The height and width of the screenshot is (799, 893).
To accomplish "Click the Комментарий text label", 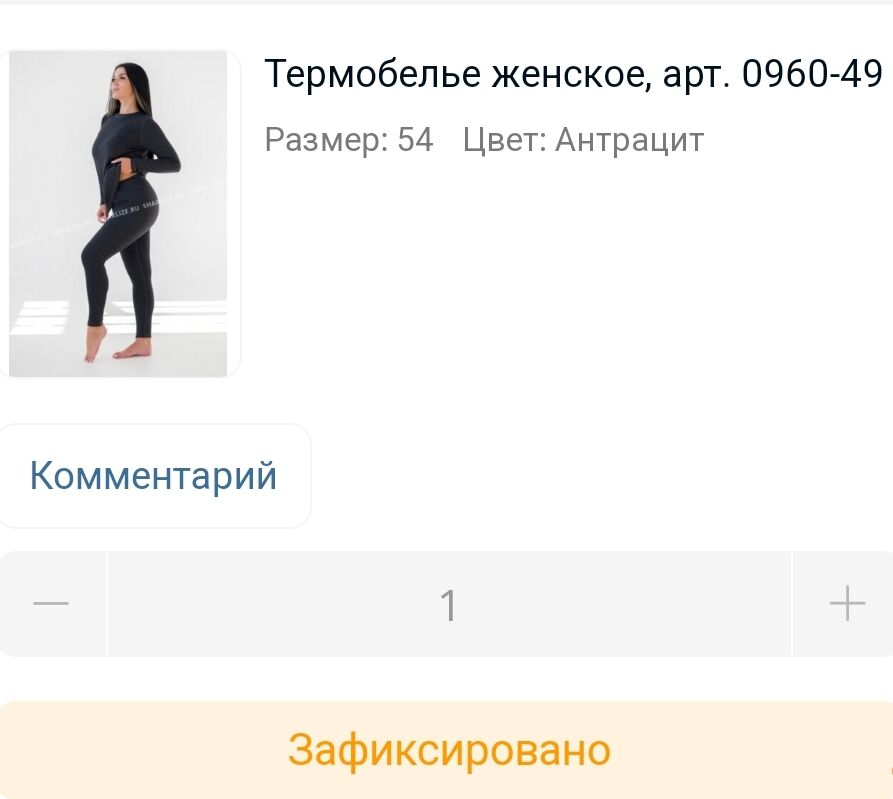I will point(153,476).
